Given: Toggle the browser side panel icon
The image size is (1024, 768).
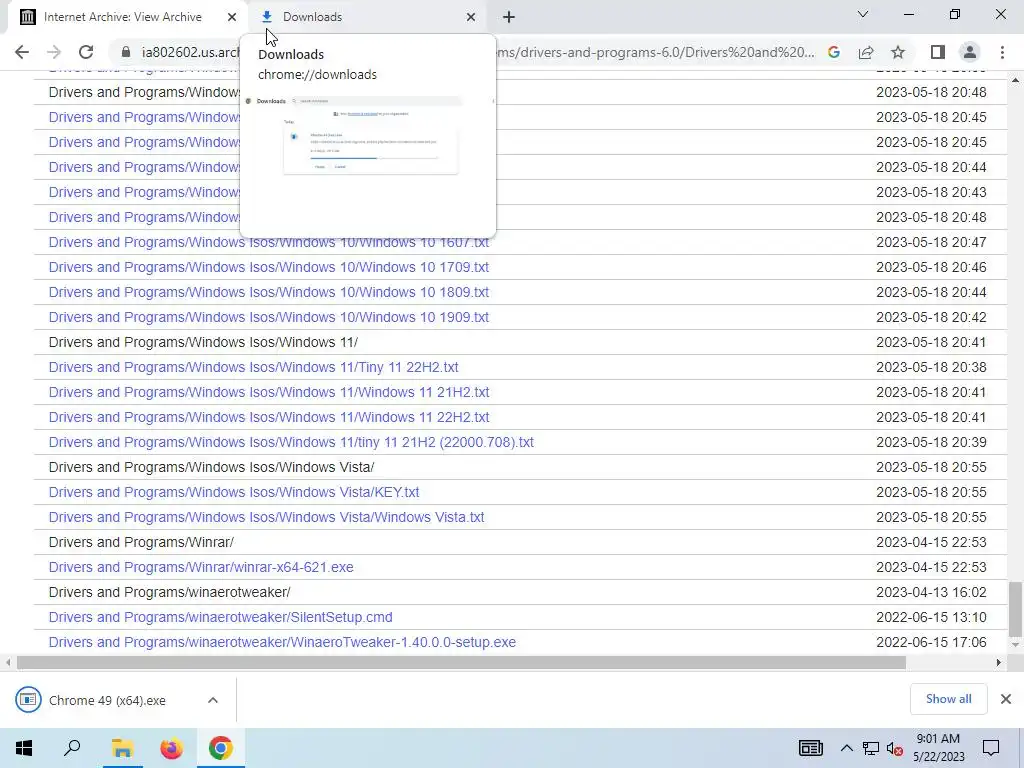Looking at the screenshot, I should tap(937, 52).
